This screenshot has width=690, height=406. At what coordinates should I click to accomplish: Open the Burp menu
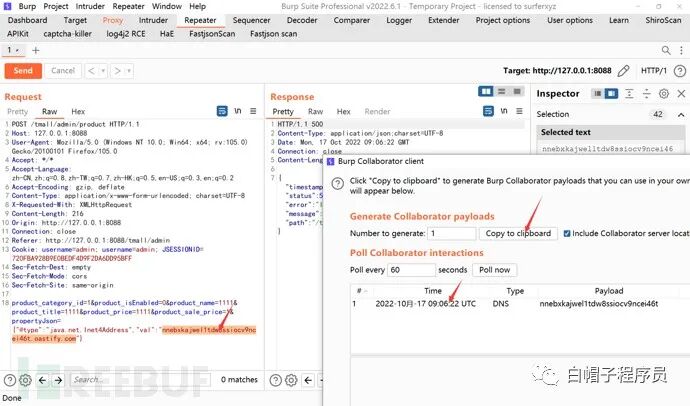tap(27, 7)
